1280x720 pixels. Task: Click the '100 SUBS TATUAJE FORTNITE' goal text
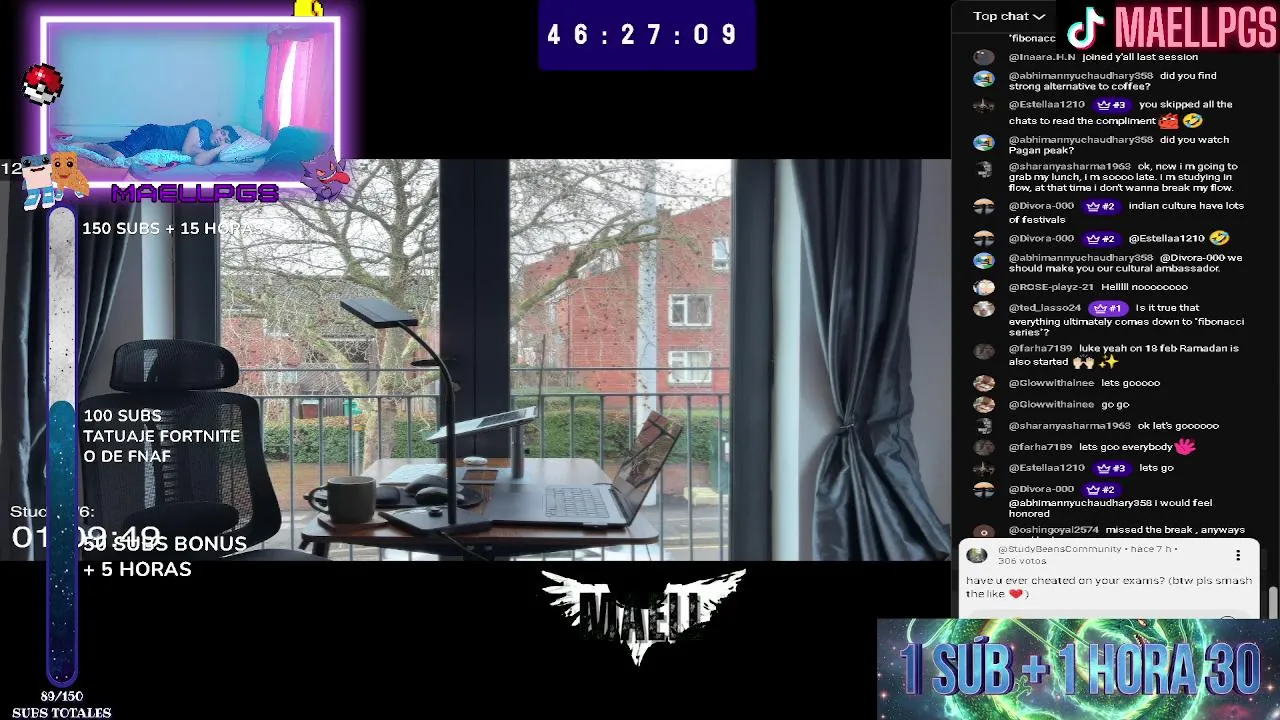[161, 436]
